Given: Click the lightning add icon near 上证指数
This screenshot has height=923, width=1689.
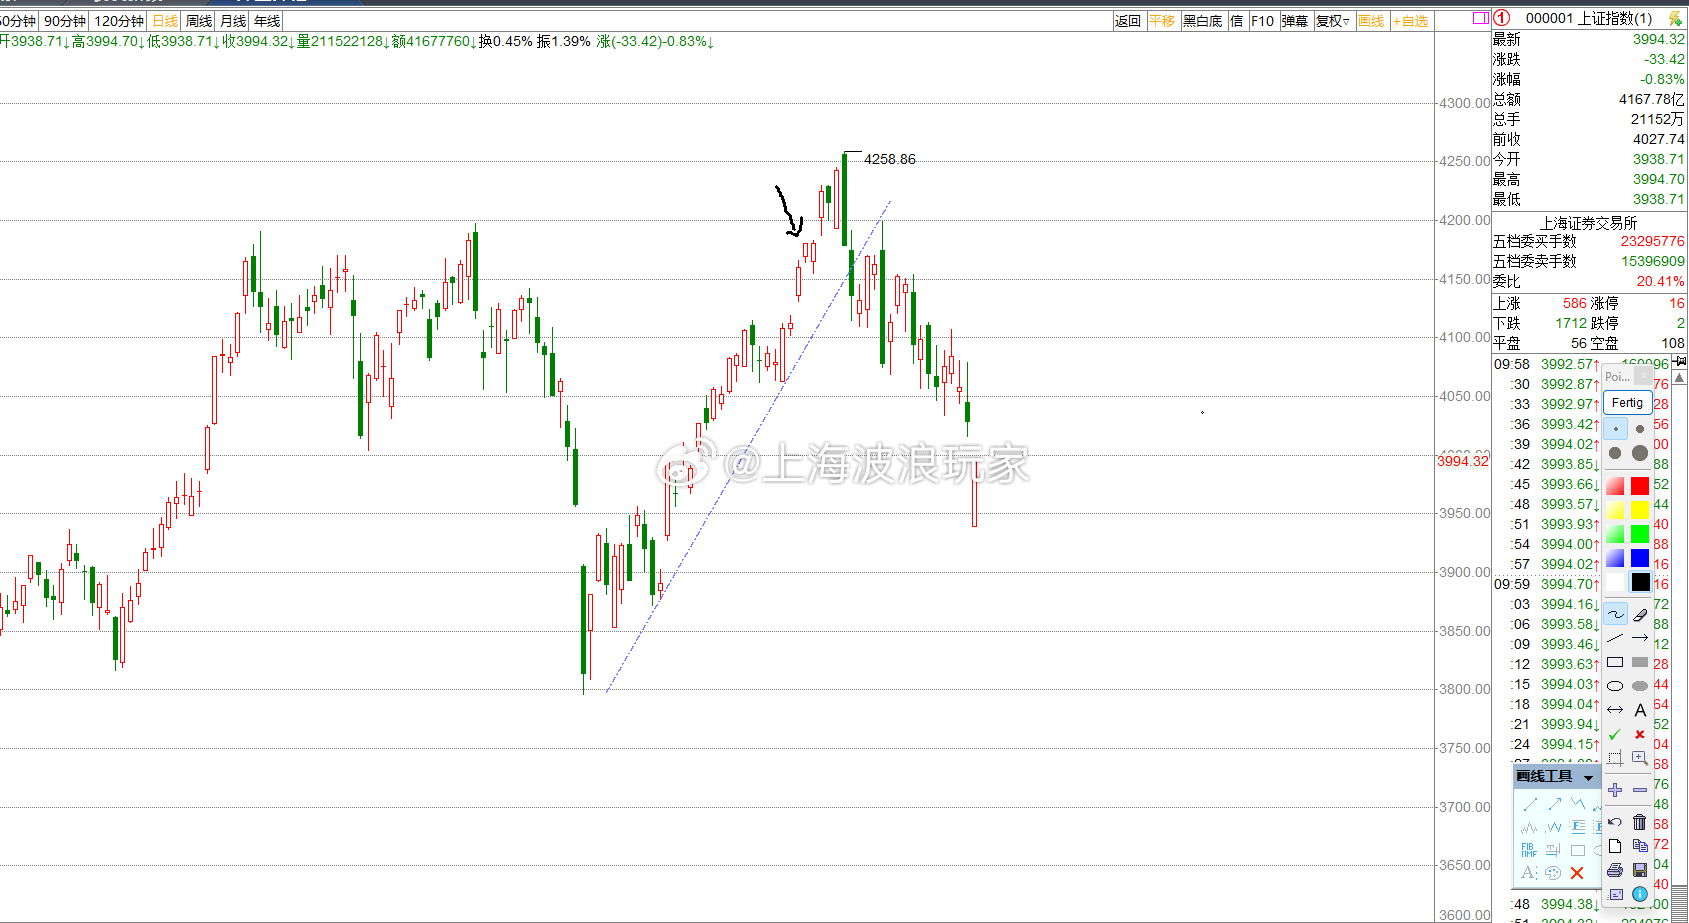Looking at the screenshot, I should [x=1674, y=18].
